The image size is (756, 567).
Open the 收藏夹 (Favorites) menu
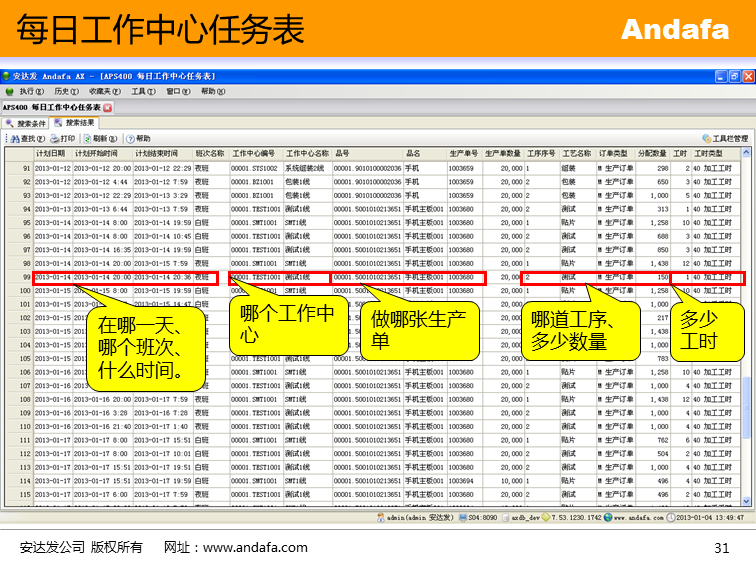pos(103,91)
